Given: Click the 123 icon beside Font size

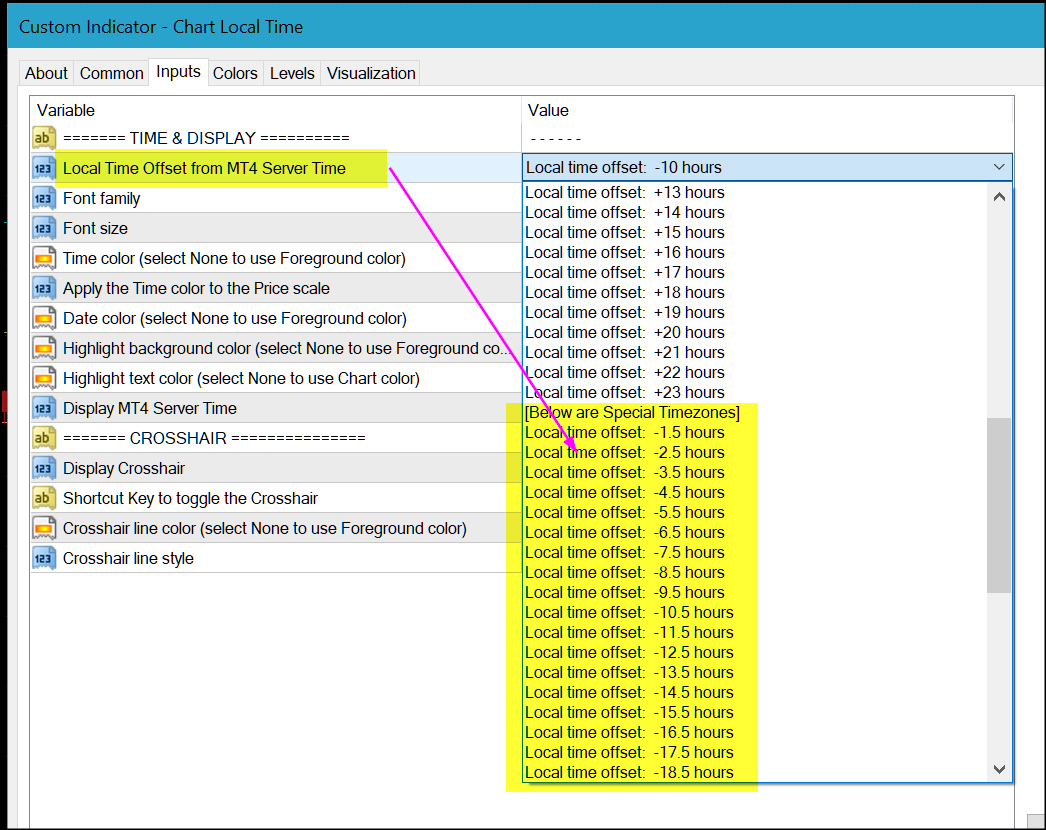Looking at the screenshot, I should pos(43,228).
